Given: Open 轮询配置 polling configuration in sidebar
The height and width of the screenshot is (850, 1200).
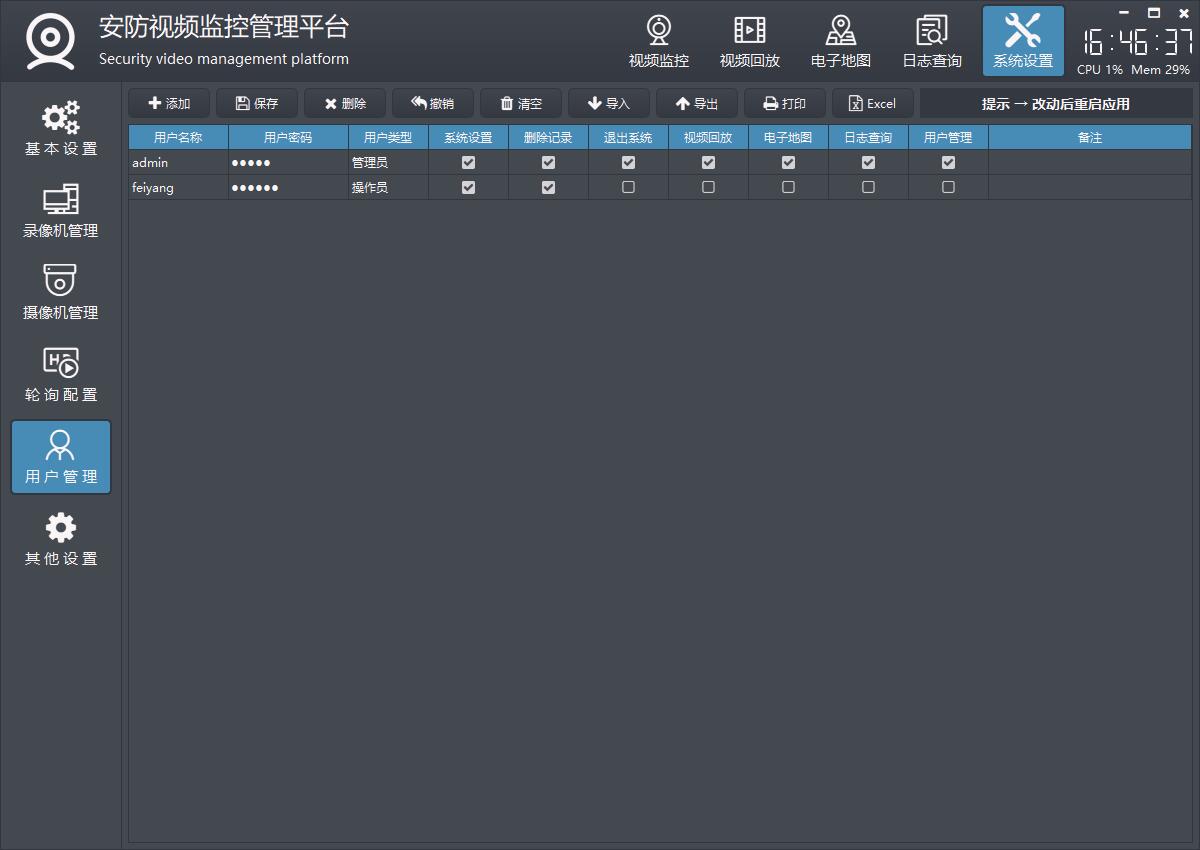Looking at the screenshot, I should 61,375.
